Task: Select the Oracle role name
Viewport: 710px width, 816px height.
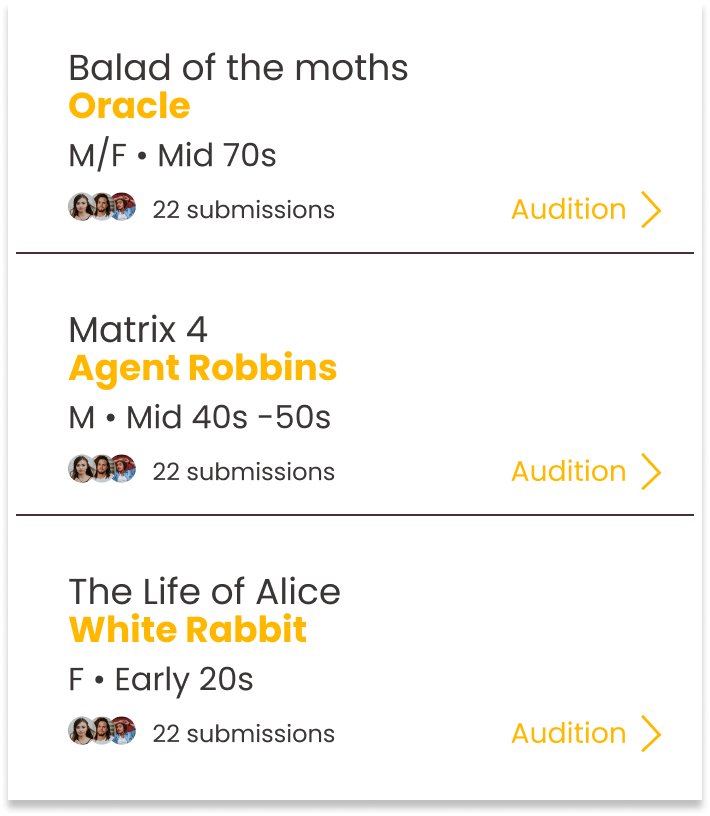Action: [129, 106]
